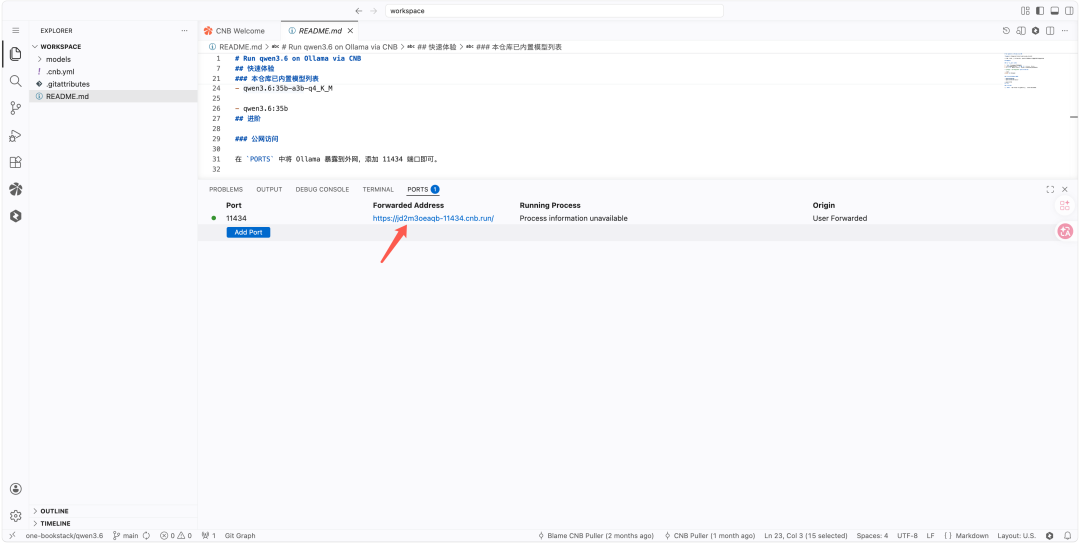Open the Run and Debug view
The image size is (1080, 544).
(15, 136)
